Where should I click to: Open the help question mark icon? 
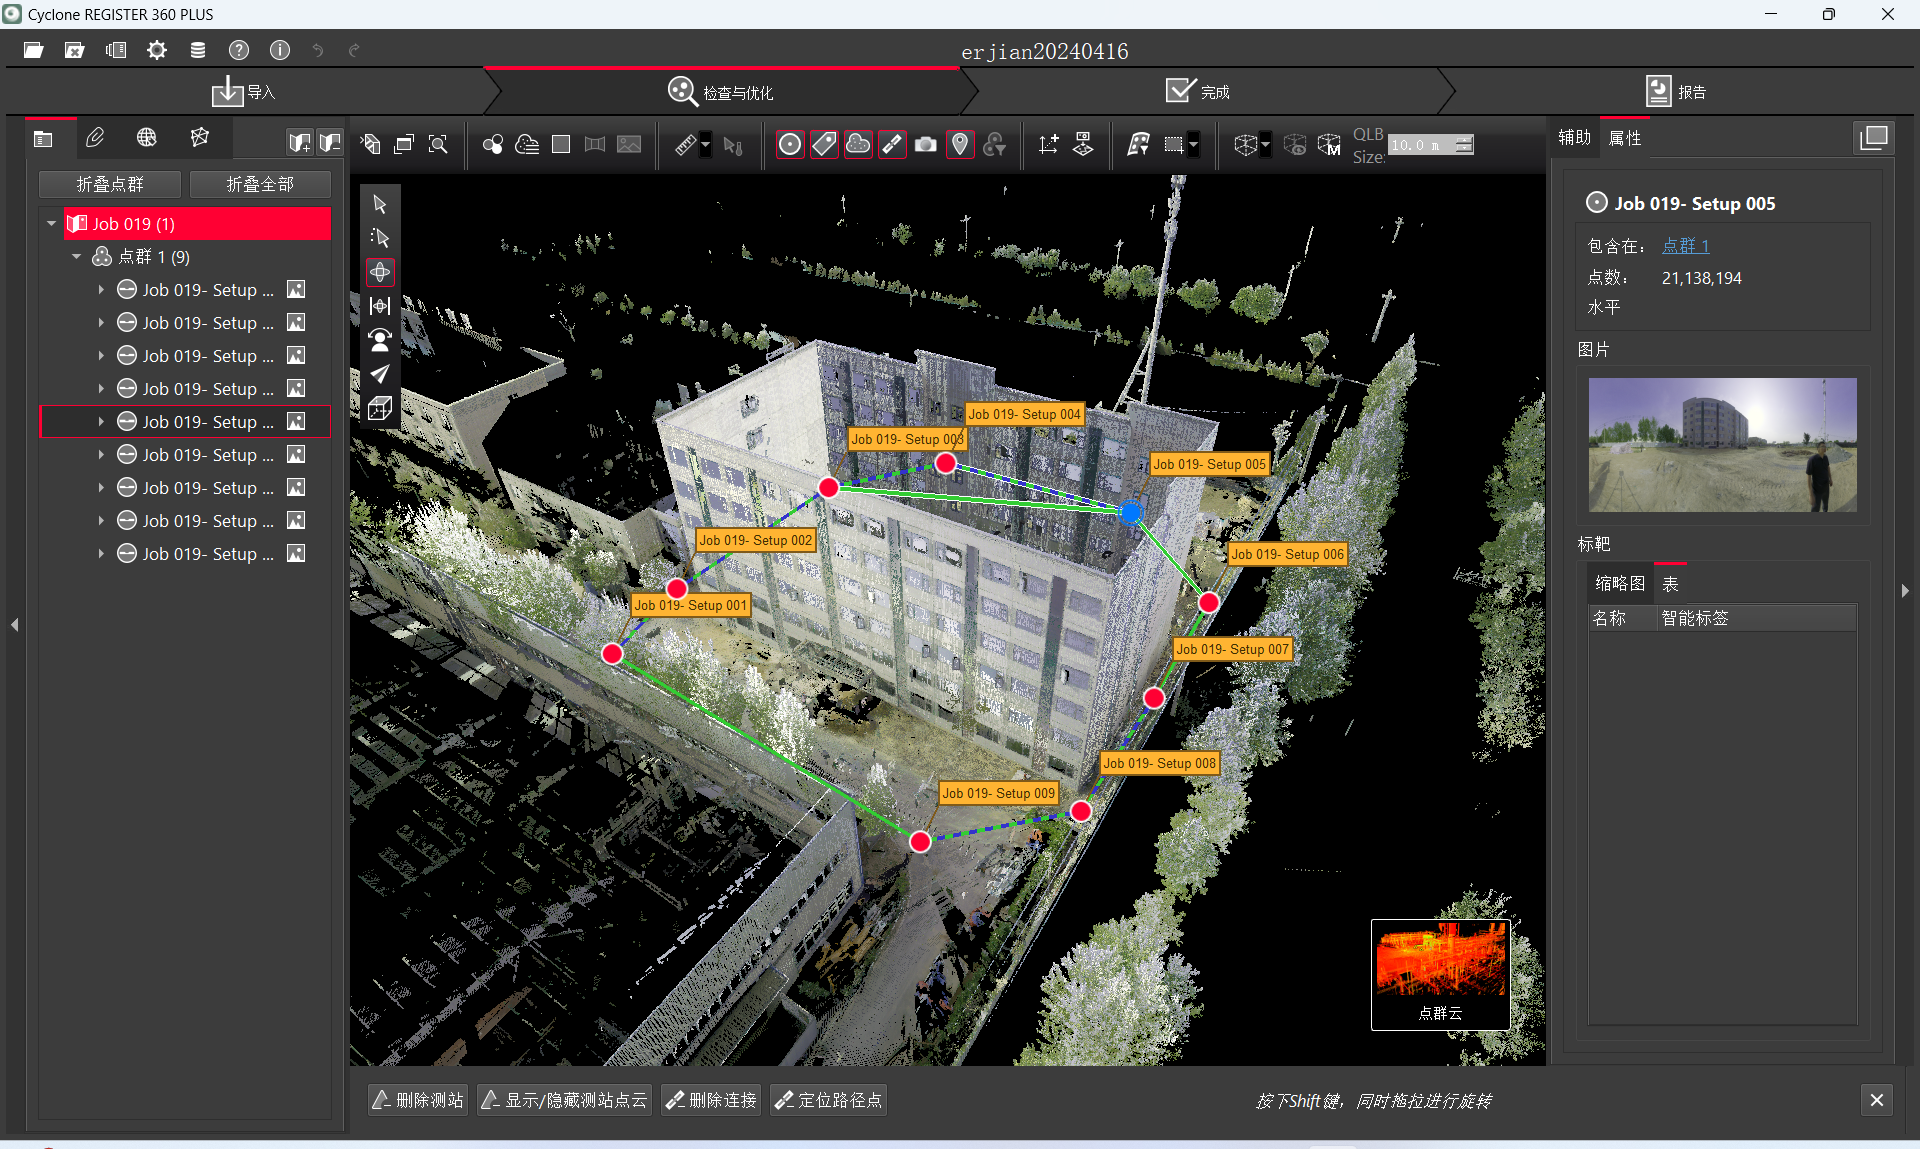point(239,50)
